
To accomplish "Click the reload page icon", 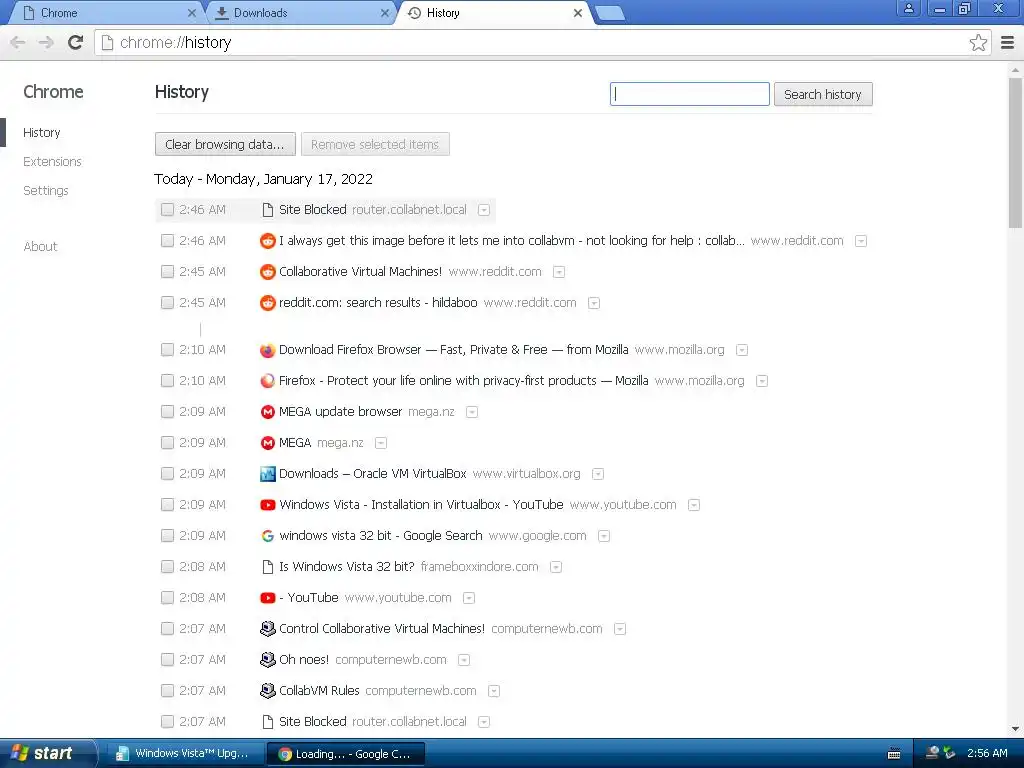I will (x=76, y=42).
